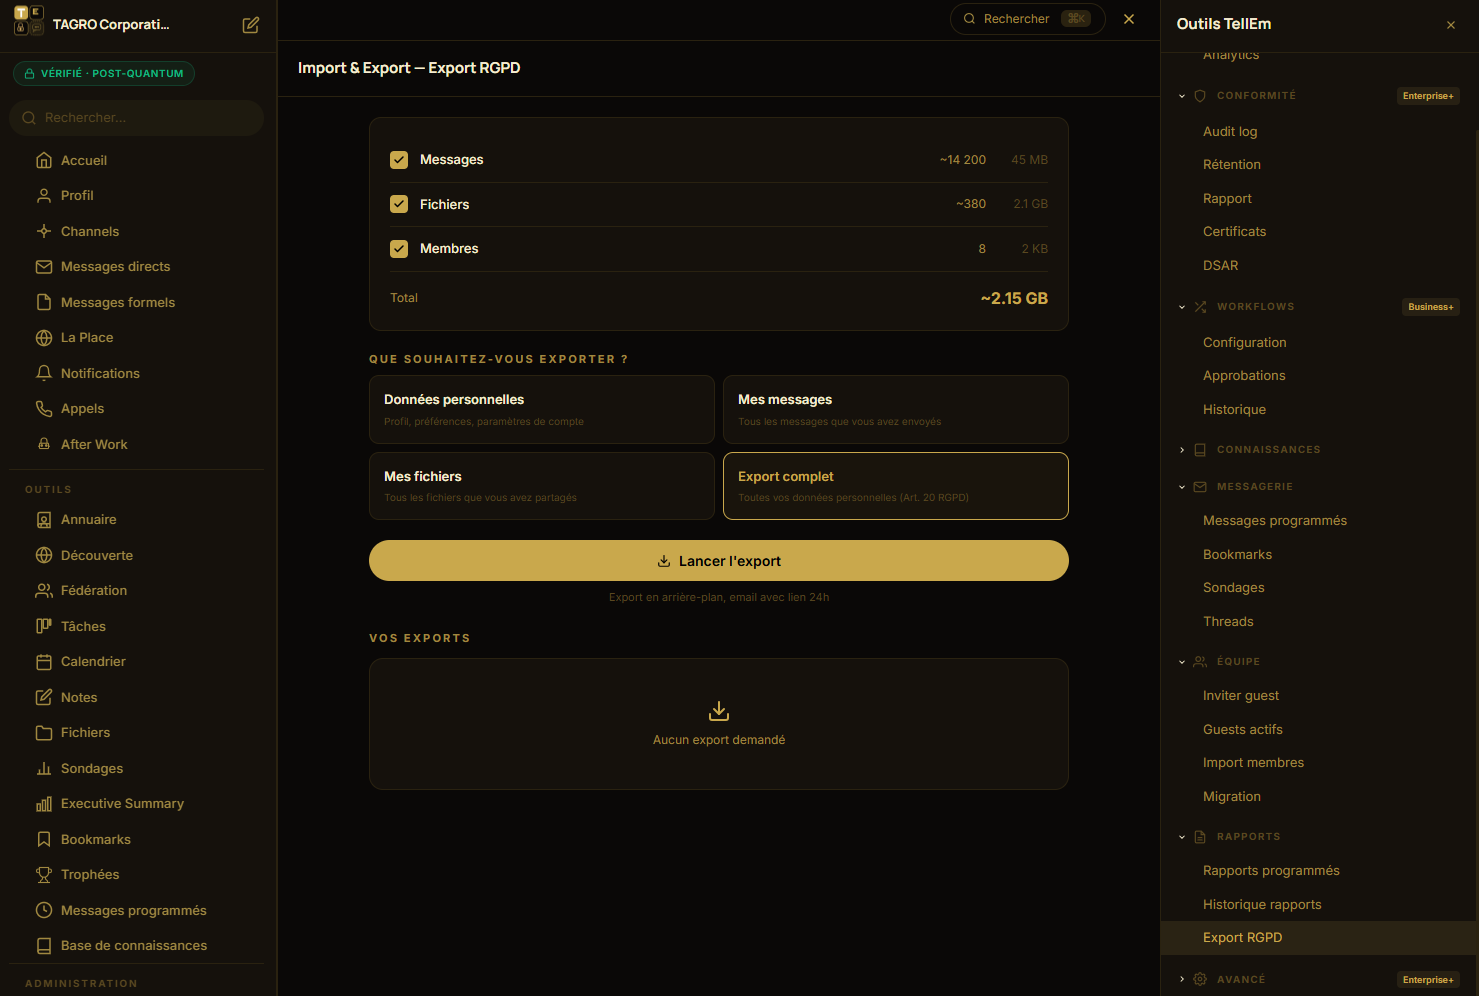
Task: Close the Import & Export view
Action: point(1129,19)
